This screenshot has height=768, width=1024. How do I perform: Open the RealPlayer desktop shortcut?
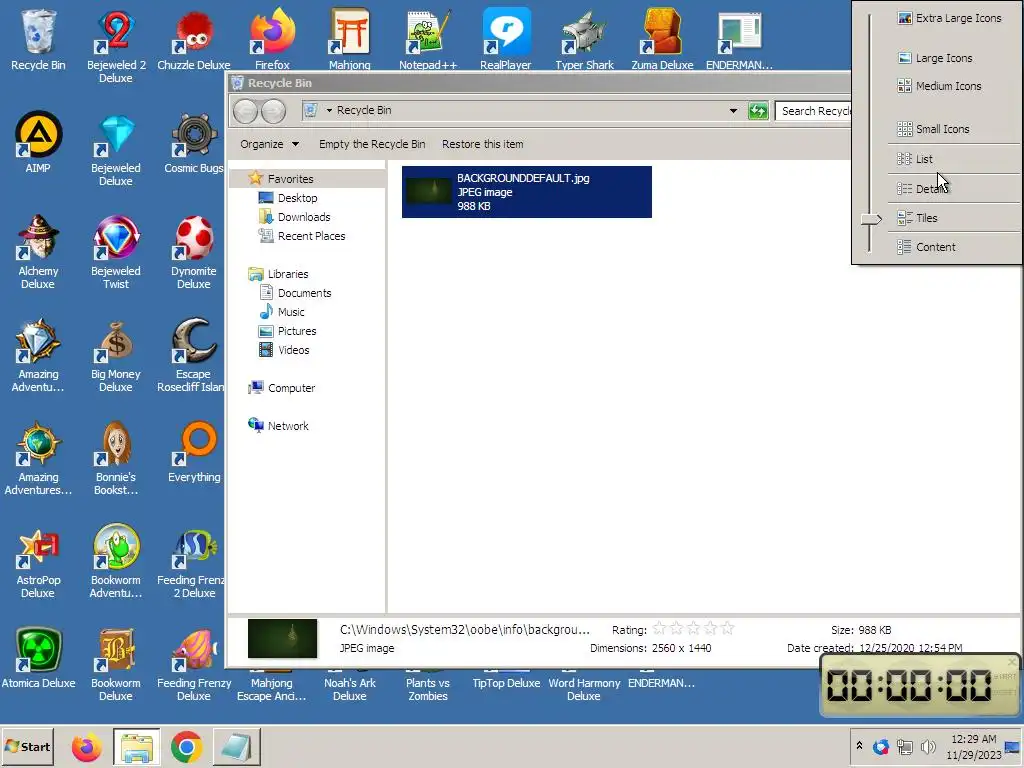(505, 38)
